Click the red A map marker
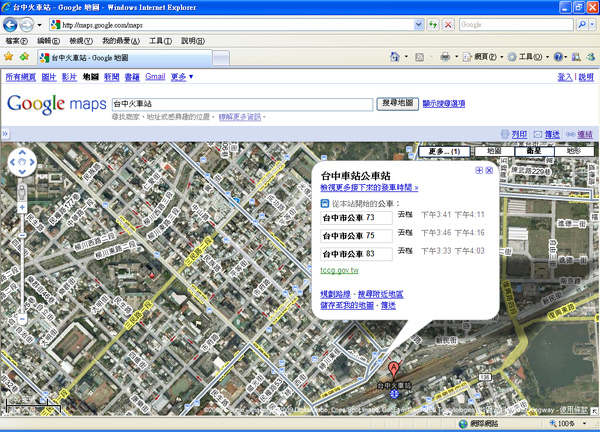This screenshot has width=600, height=432. (393, 371)
